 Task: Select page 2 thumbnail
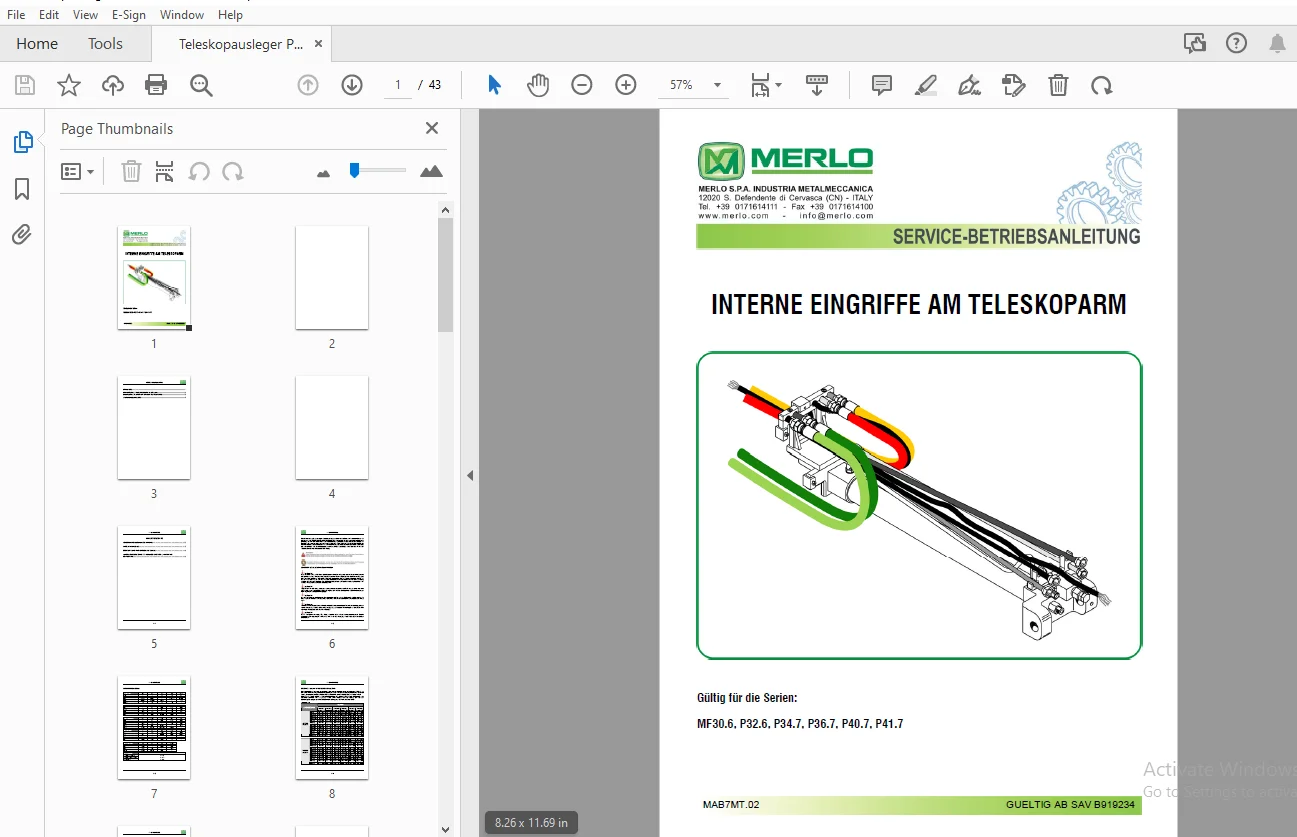(332, 277)
